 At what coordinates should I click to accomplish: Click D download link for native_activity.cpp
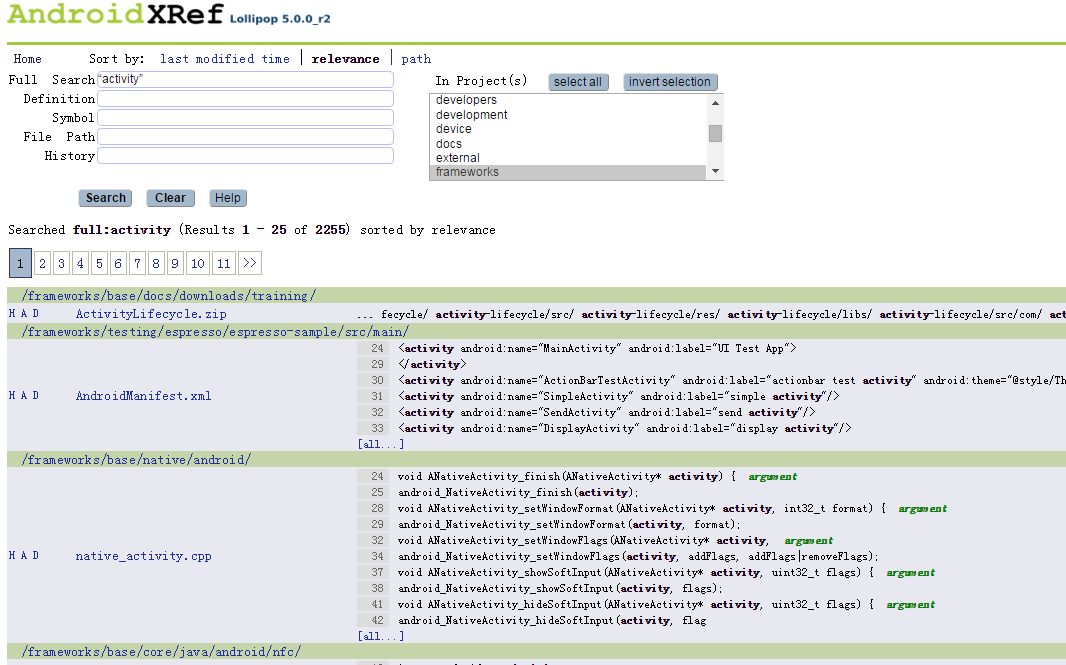[35, 556]
